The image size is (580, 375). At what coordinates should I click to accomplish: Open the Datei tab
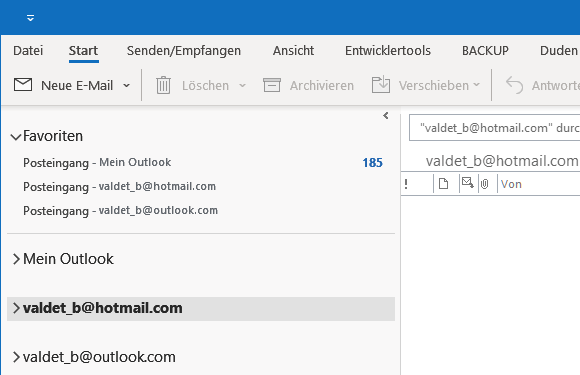[x=28, y=51]
